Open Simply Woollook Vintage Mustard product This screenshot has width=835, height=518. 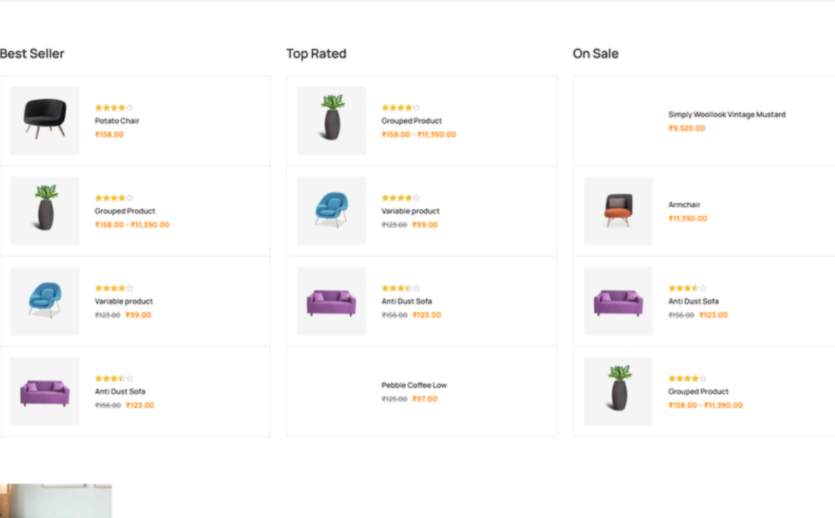click(727, 114)
